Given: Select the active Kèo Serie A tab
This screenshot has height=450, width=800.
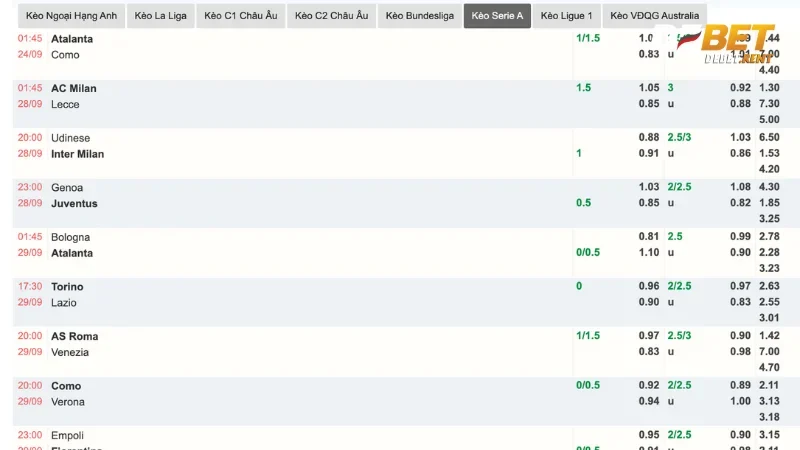Looking at the screenshot, I should (497, 16).
